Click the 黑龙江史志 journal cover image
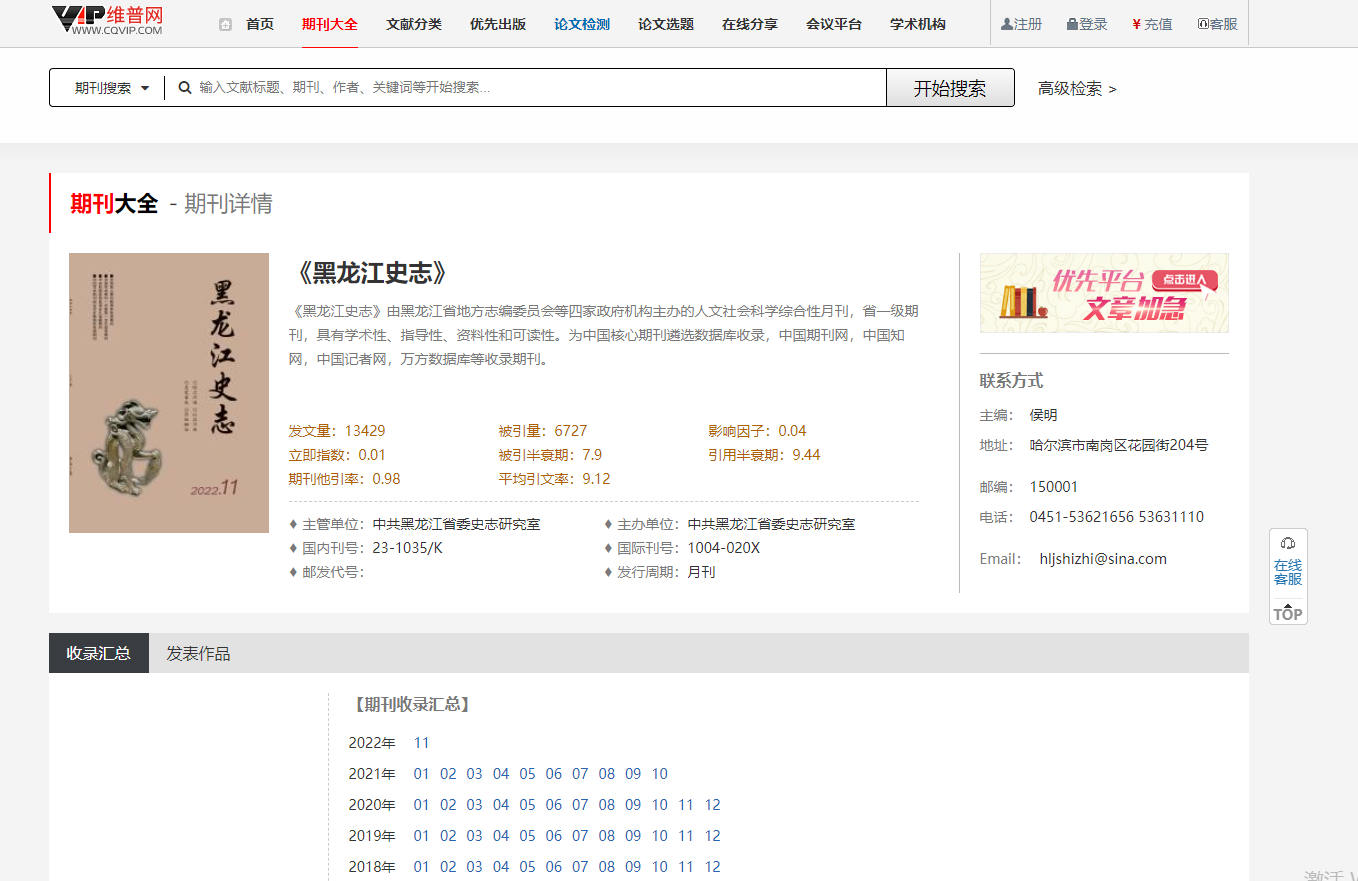This screenshot has width=1358, height=881. pos(169,393)
